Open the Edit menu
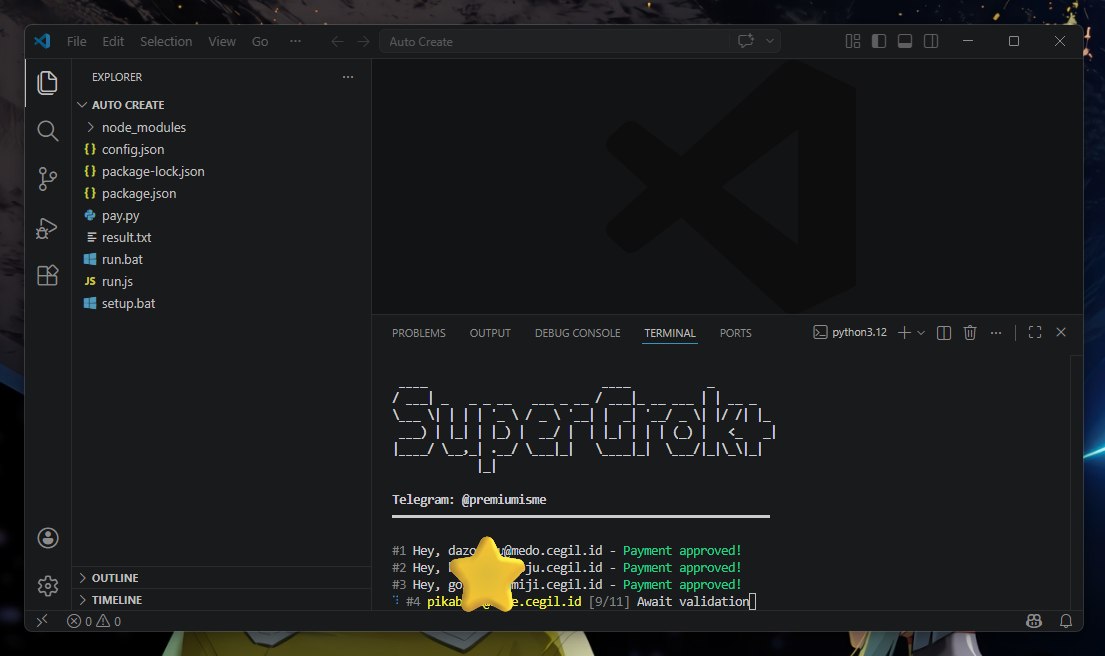Viewport: 1105px width, 656px height. (113, 42)
